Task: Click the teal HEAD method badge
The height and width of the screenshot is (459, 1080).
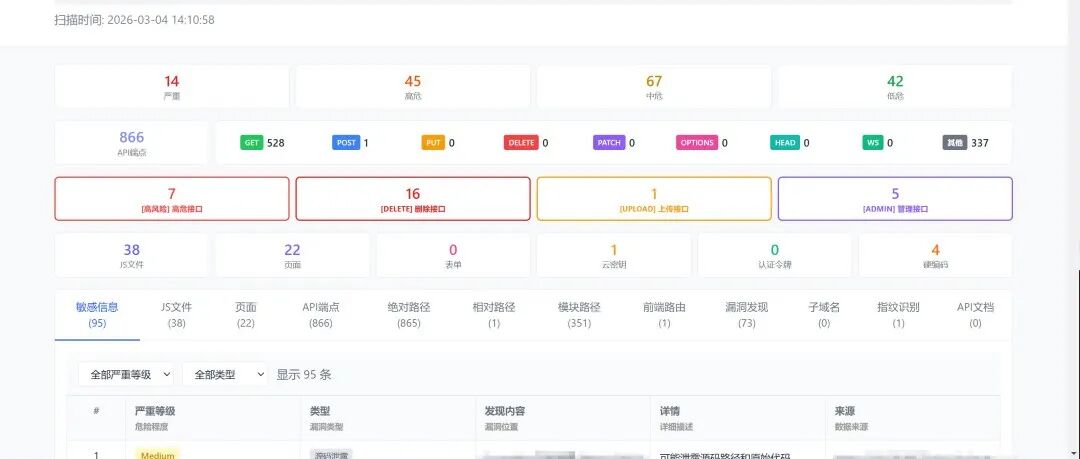Action: [785, 143]
